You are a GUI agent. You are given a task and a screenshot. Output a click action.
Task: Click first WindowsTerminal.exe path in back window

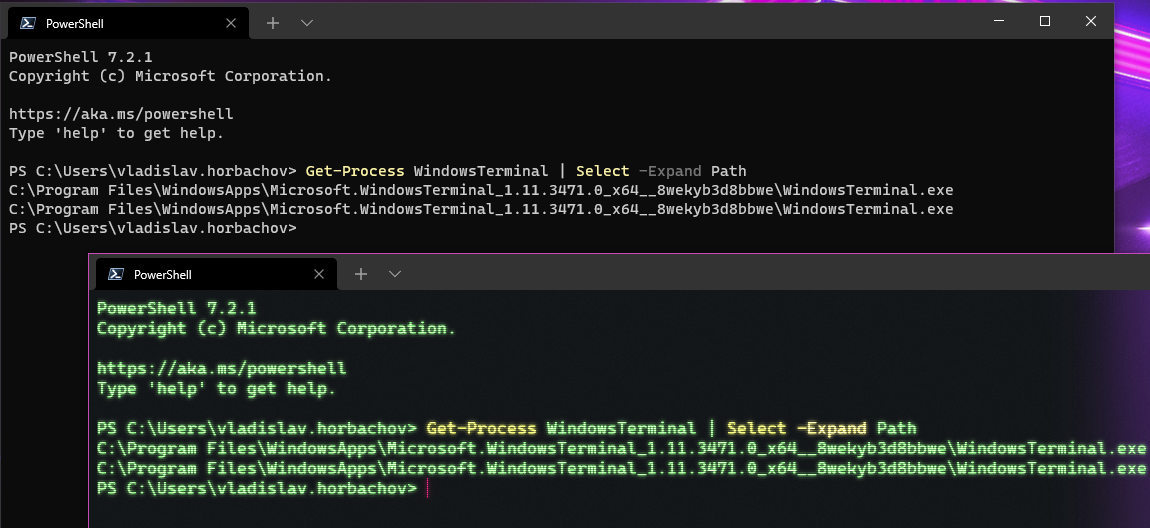[x=481, y=191]
